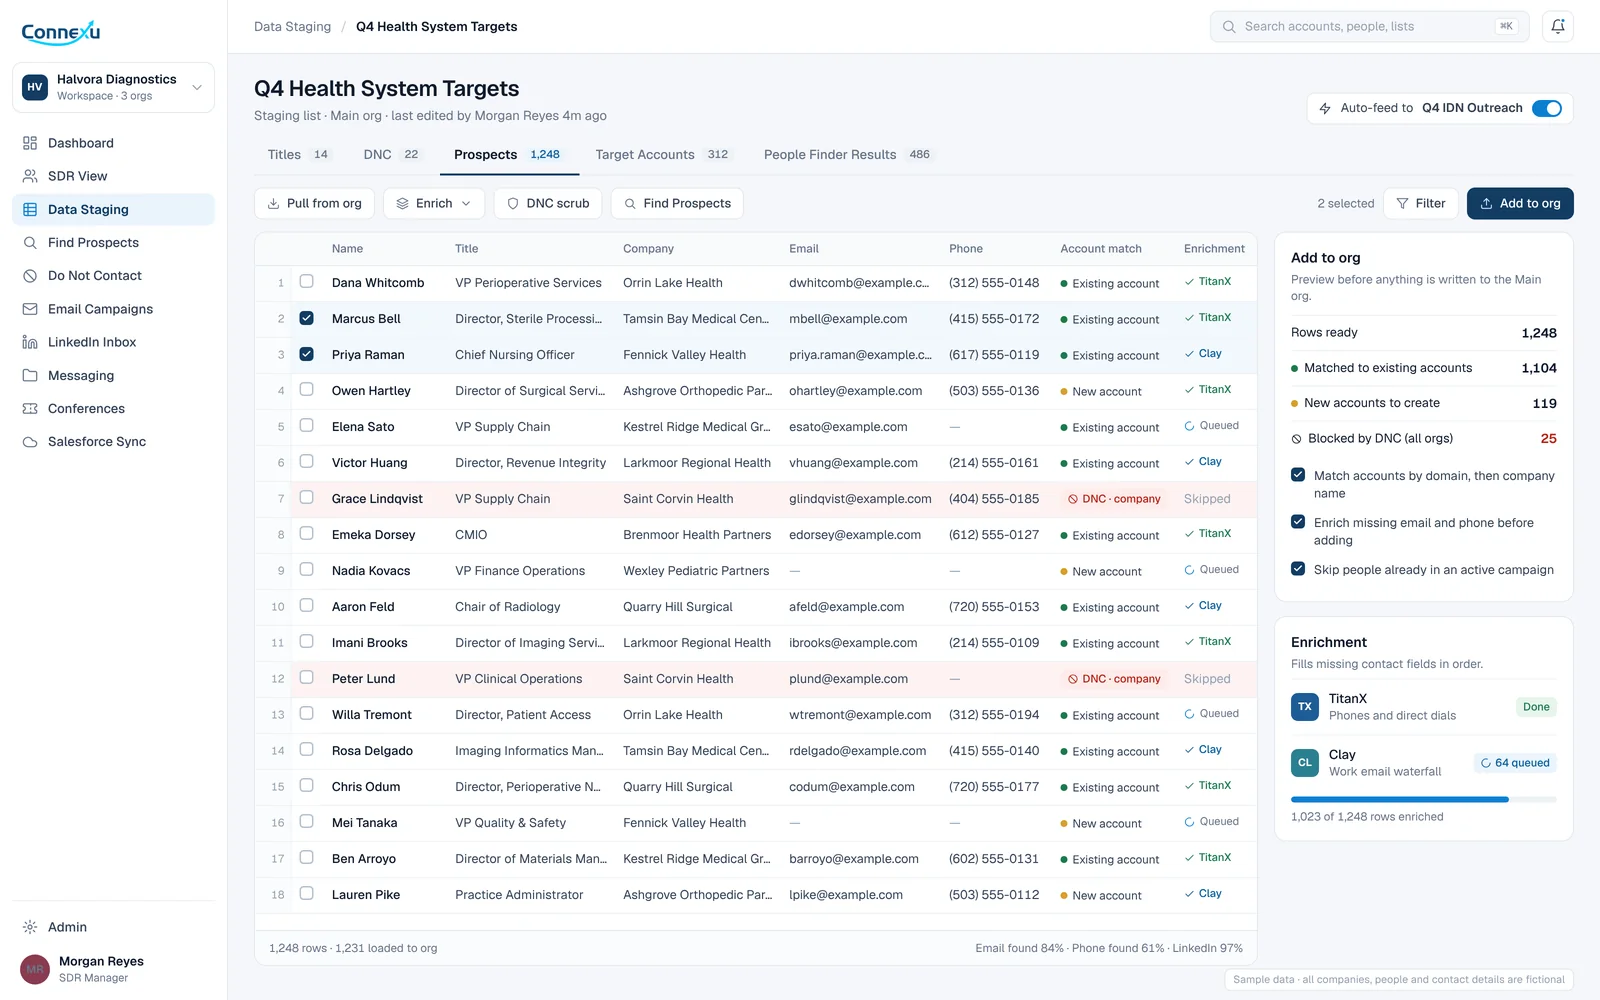Screen dimensions: 1600x1000
Task: Click the 64 queued status badge
Action: coord(1515,763)
